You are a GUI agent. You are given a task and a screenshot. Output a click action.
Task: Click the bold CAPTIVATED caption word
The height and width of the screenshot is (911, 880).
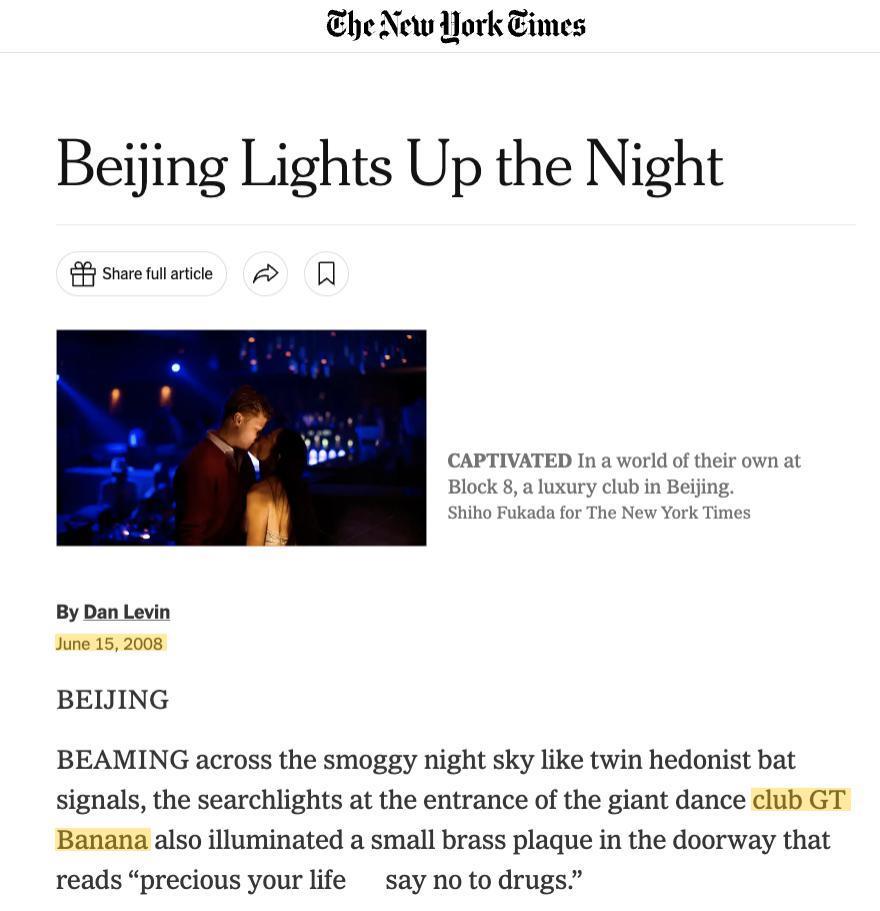click(x=509, y=461)
